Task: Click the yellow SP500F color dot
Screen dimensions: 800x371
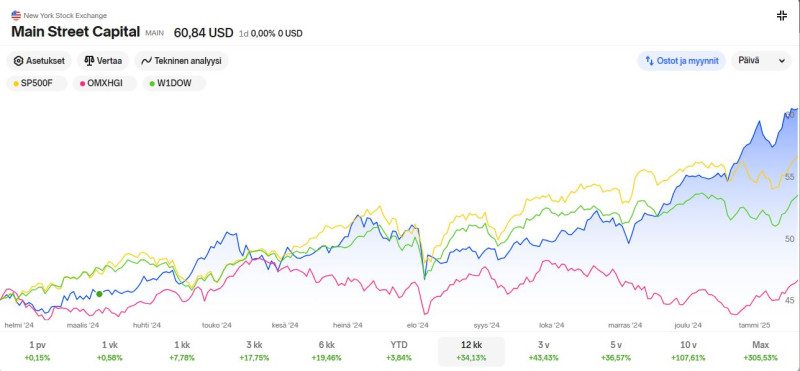Action: [x=16, y=84]
